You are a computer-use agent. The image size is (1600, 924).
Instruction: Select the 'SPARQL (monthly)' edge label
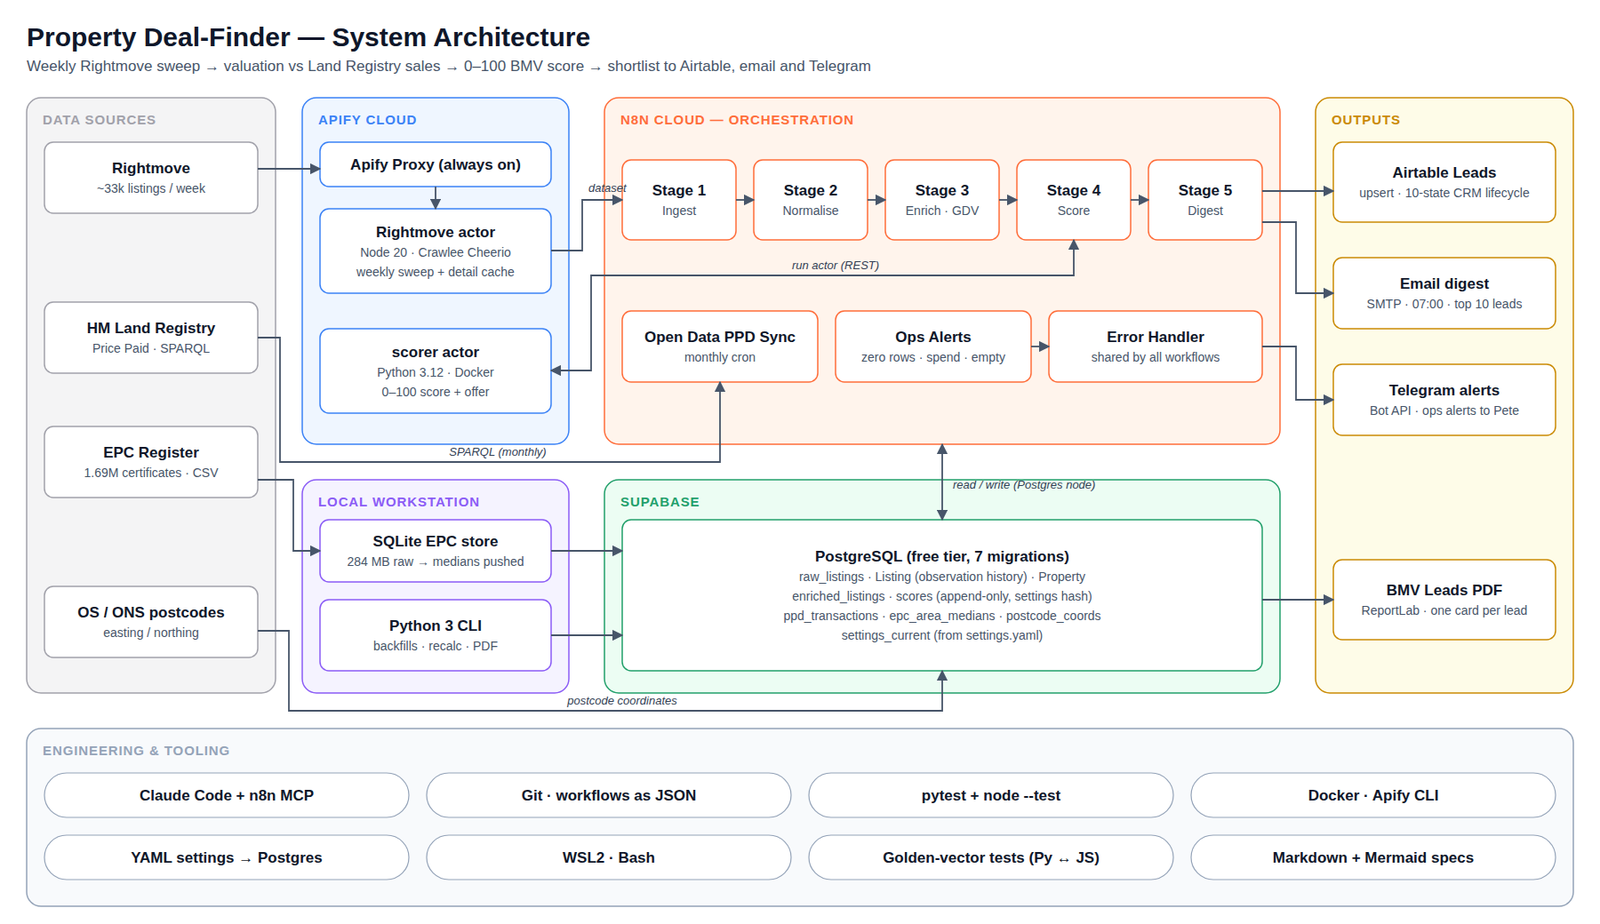(497, 452)
